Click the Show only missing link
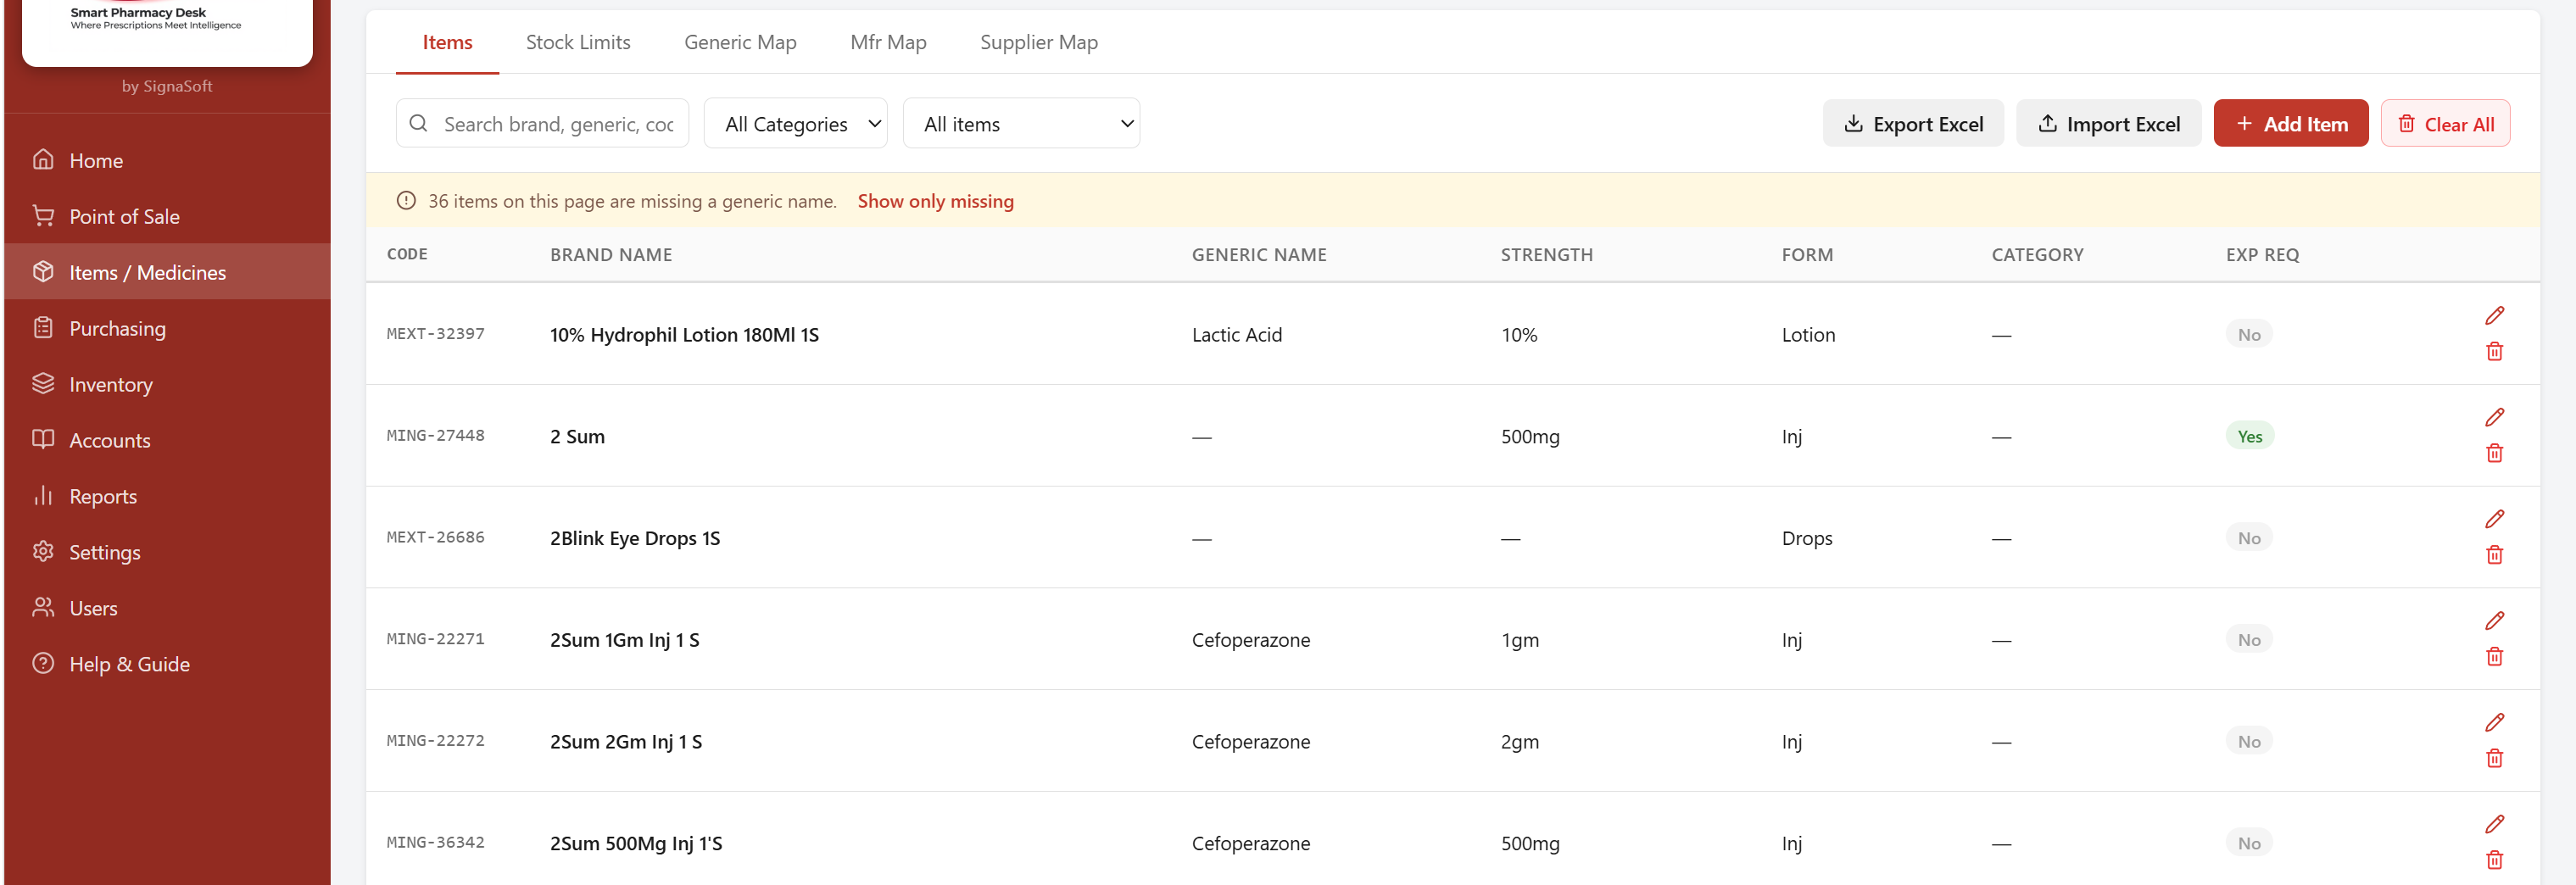This screenshot has width=2576, height=885. pos(935,201)
